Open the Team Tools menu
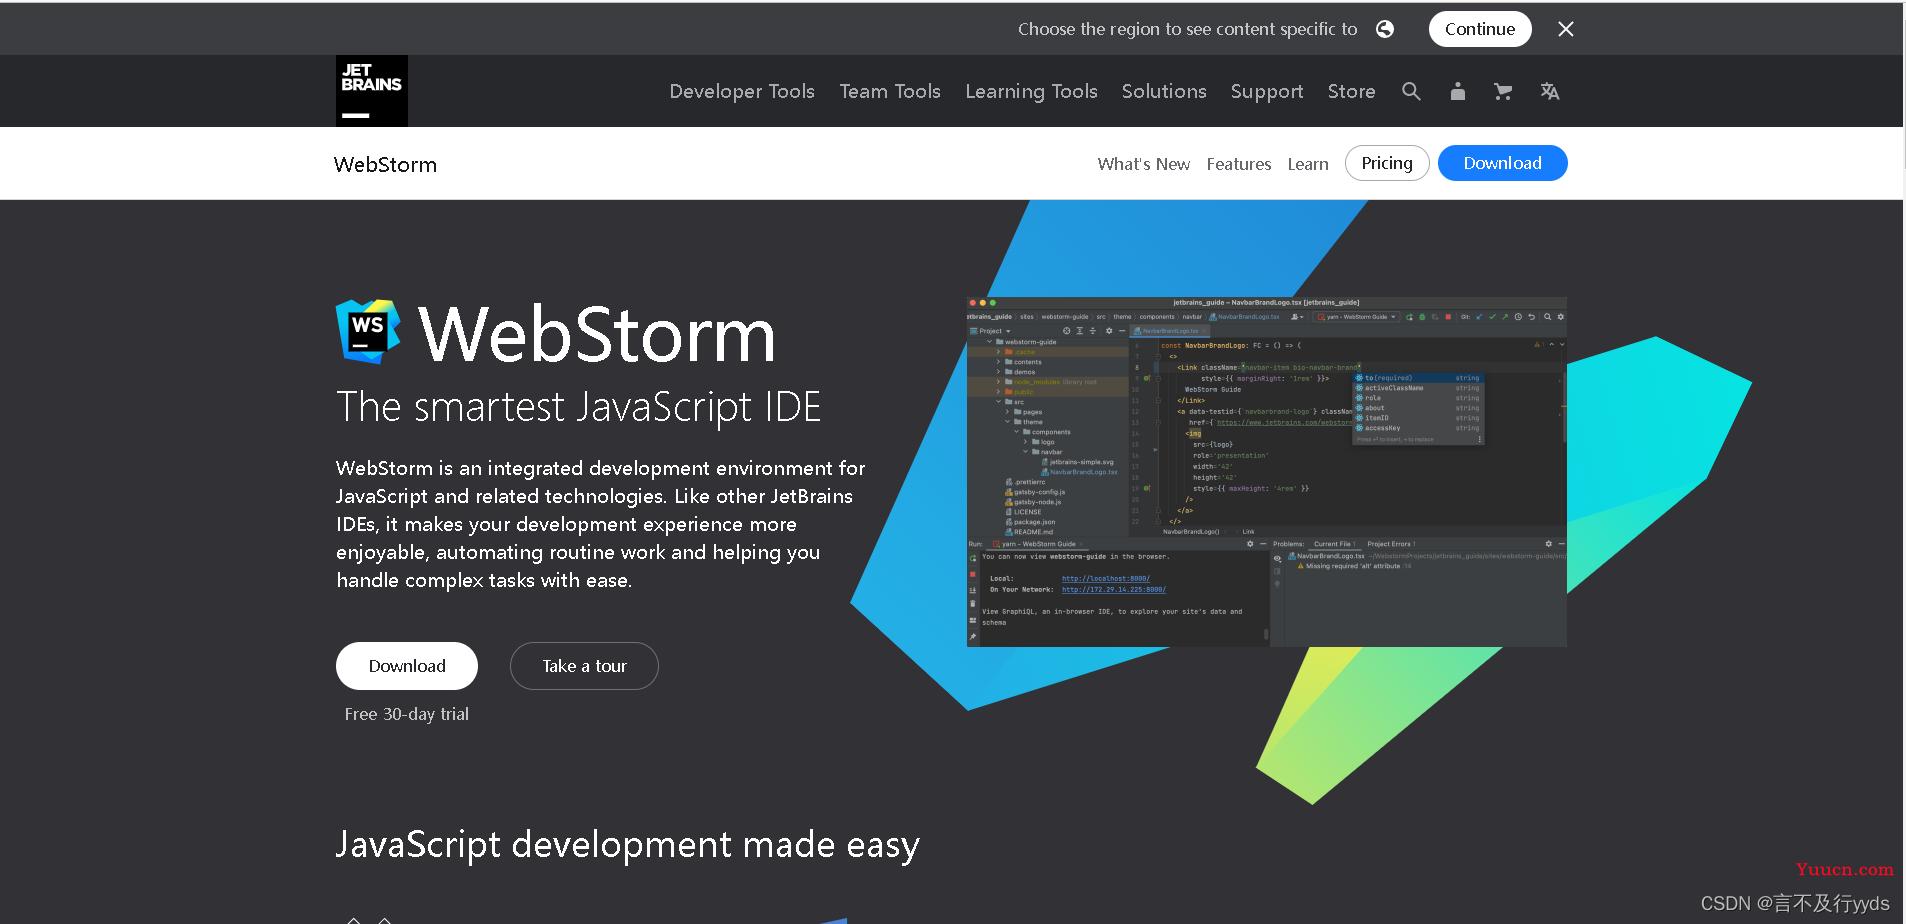Viewport: 1906px width, 924px height. coord(890,91)
